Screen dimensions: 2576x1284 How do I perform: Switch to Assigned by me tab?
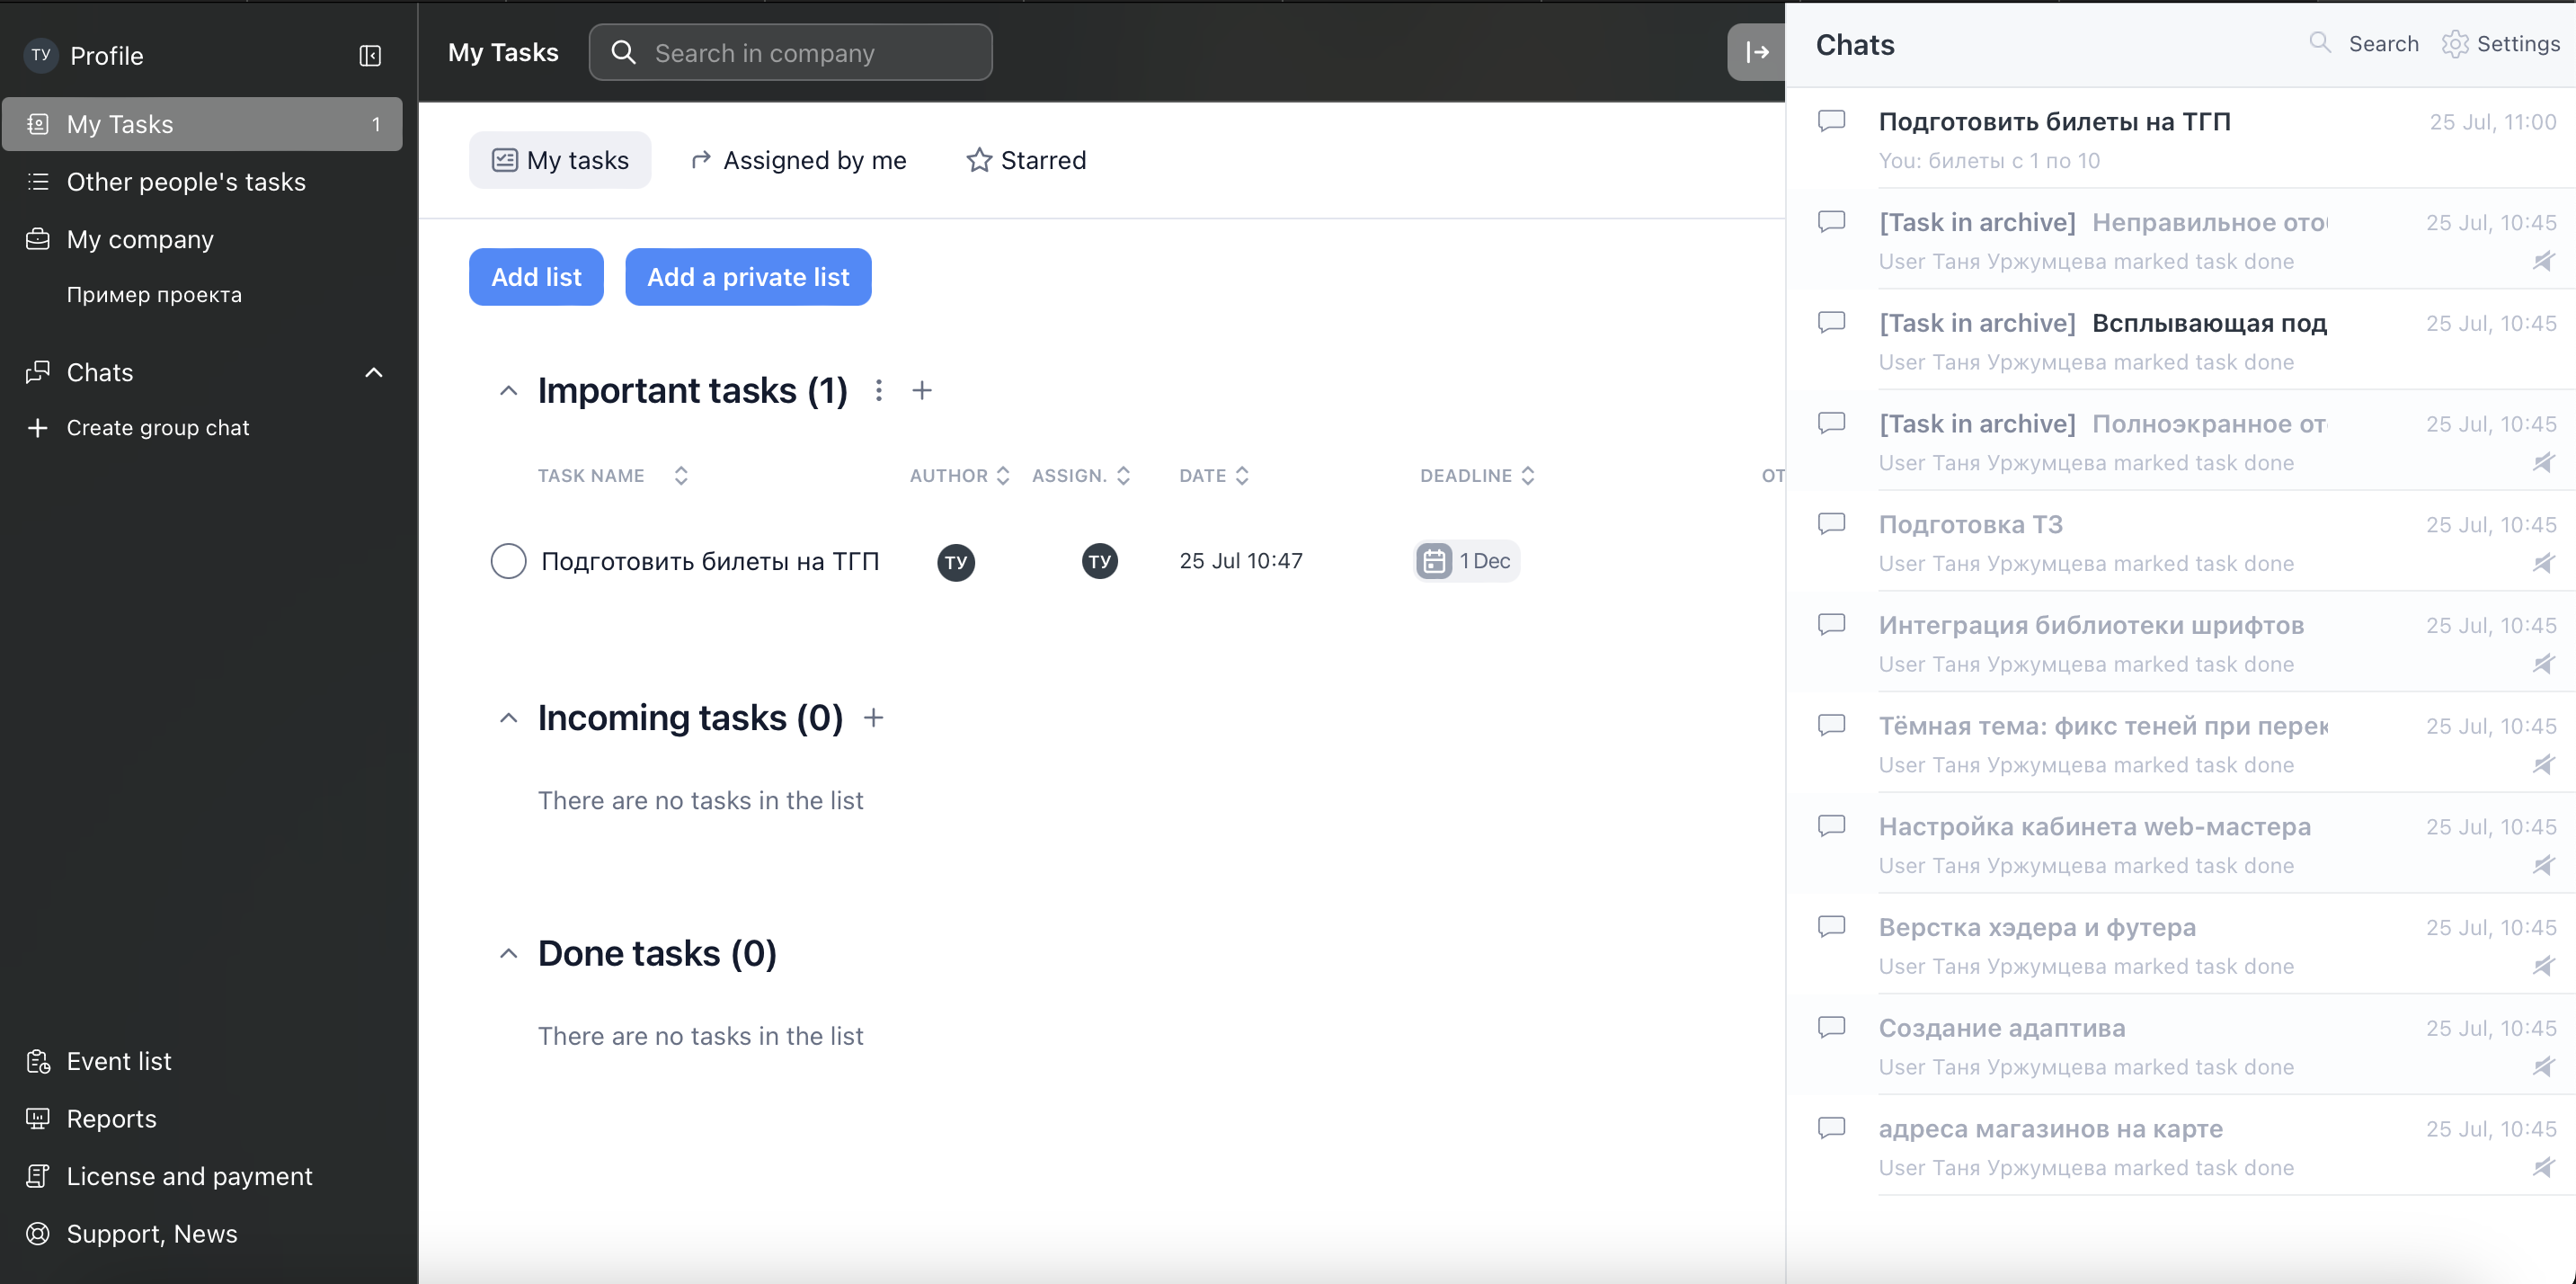tap(798, 160)
